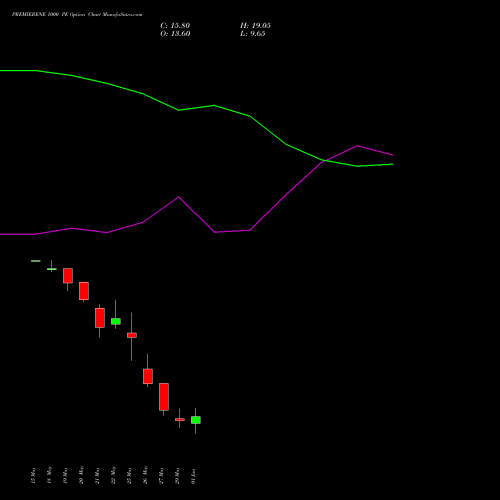Select the 22 May date label
This screenshot has width=500, height=500.
pyautogui.click(x=113, y=475)
